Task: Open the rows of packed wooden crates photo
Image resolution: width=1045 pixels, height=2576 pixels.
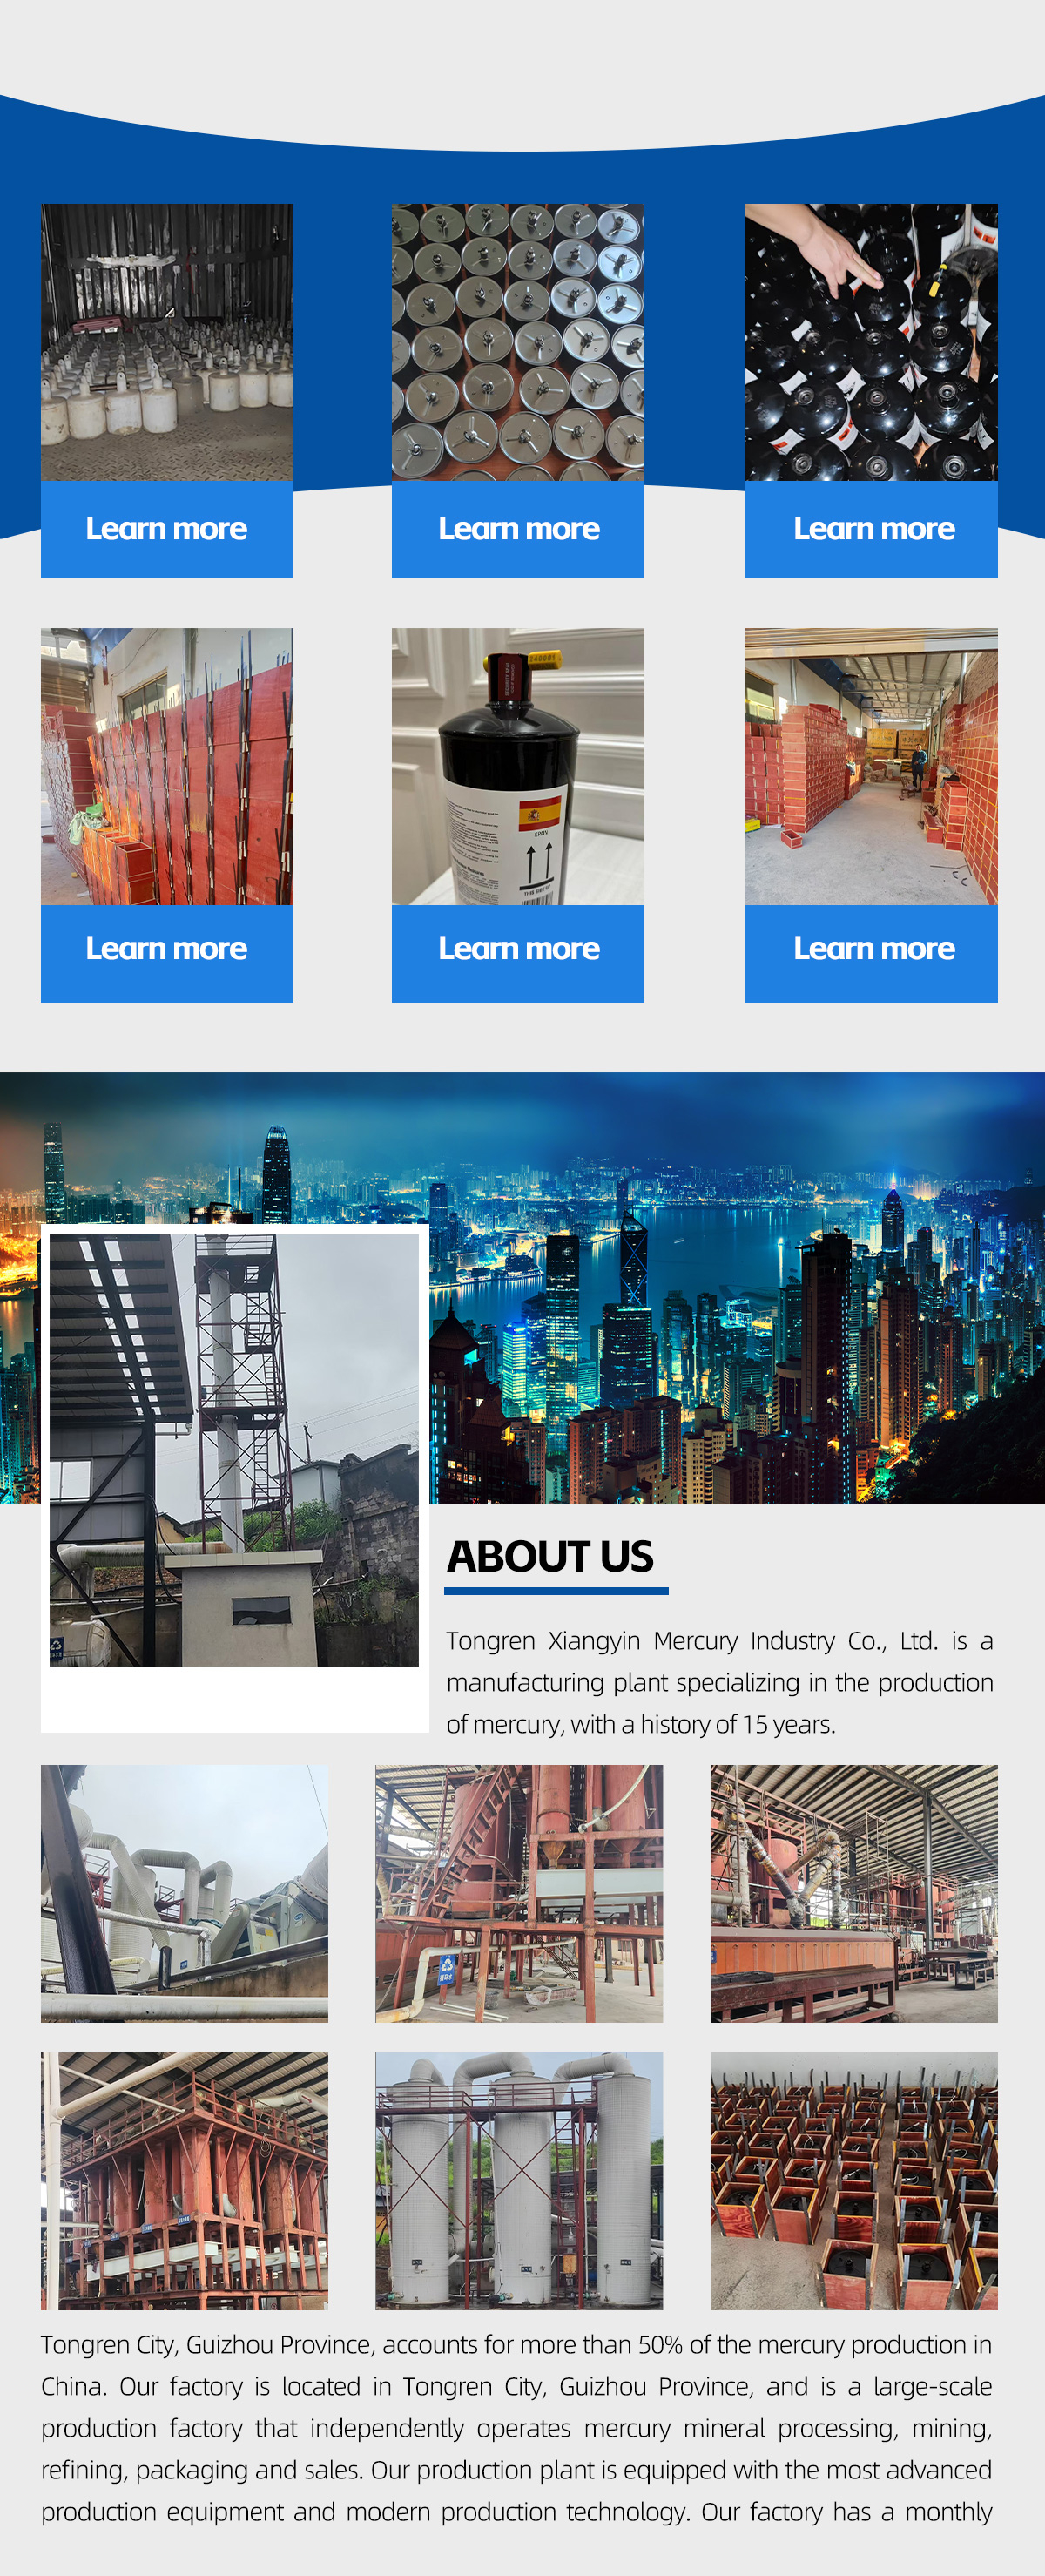Action: coord(854,2180)
